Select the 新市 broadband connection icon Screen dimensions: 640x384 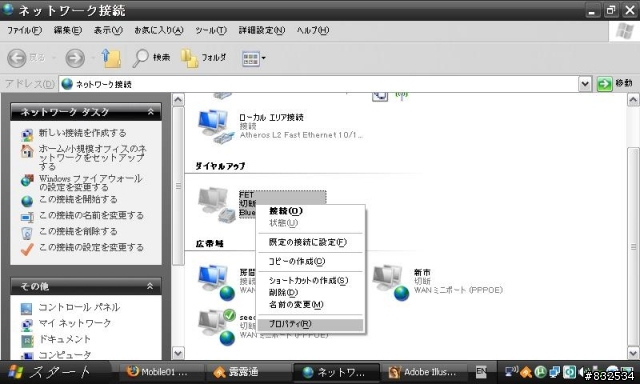pos(391,282)
